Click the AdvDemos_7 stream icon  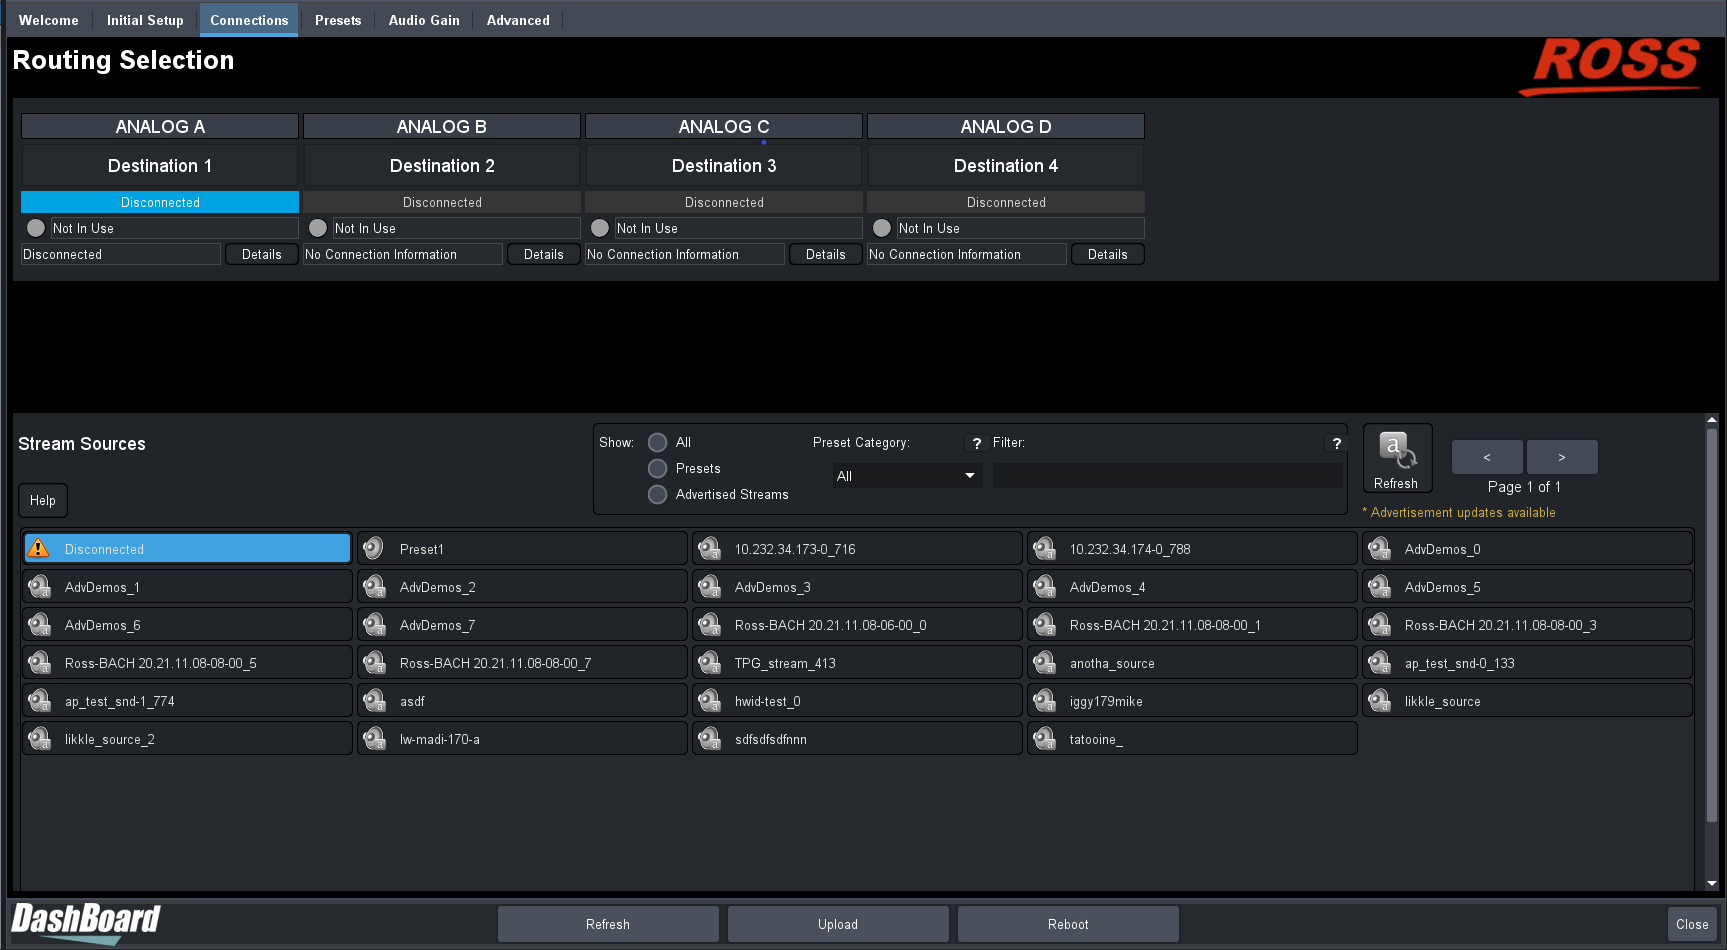pyautogui.click(x=374, y=624)
